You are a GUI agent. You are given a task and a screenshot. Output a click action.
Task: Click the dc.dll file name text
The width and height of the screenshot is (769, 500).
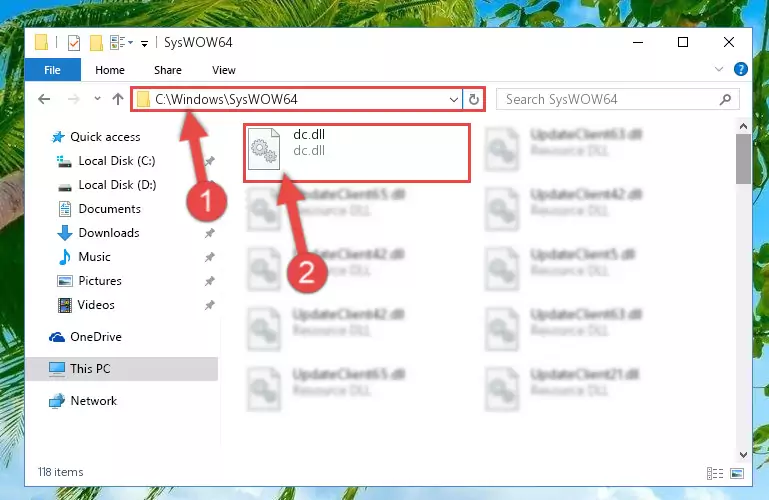309,134
